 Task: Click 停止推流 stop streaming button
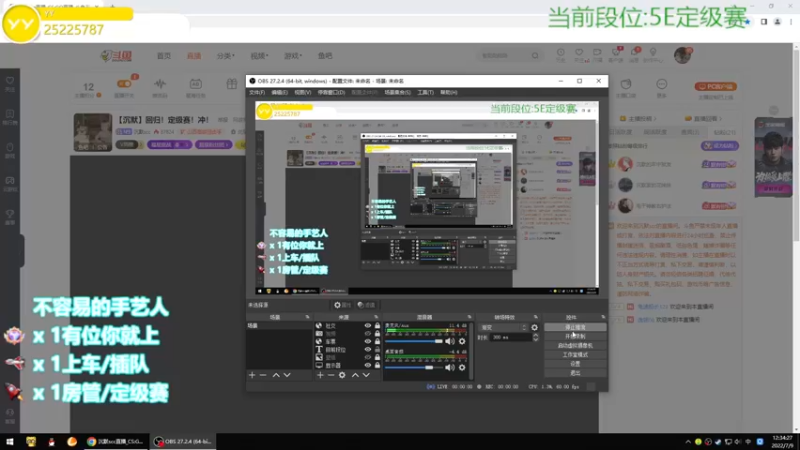(x=575, y=327)
